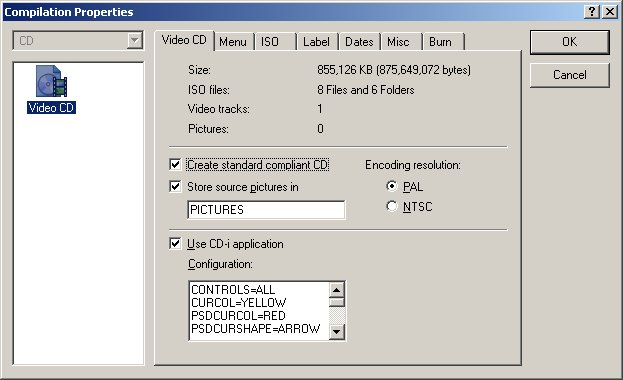Viewport: 623px width, 380px height.
Task: Show the Burn tab
Action: (440, 42)
